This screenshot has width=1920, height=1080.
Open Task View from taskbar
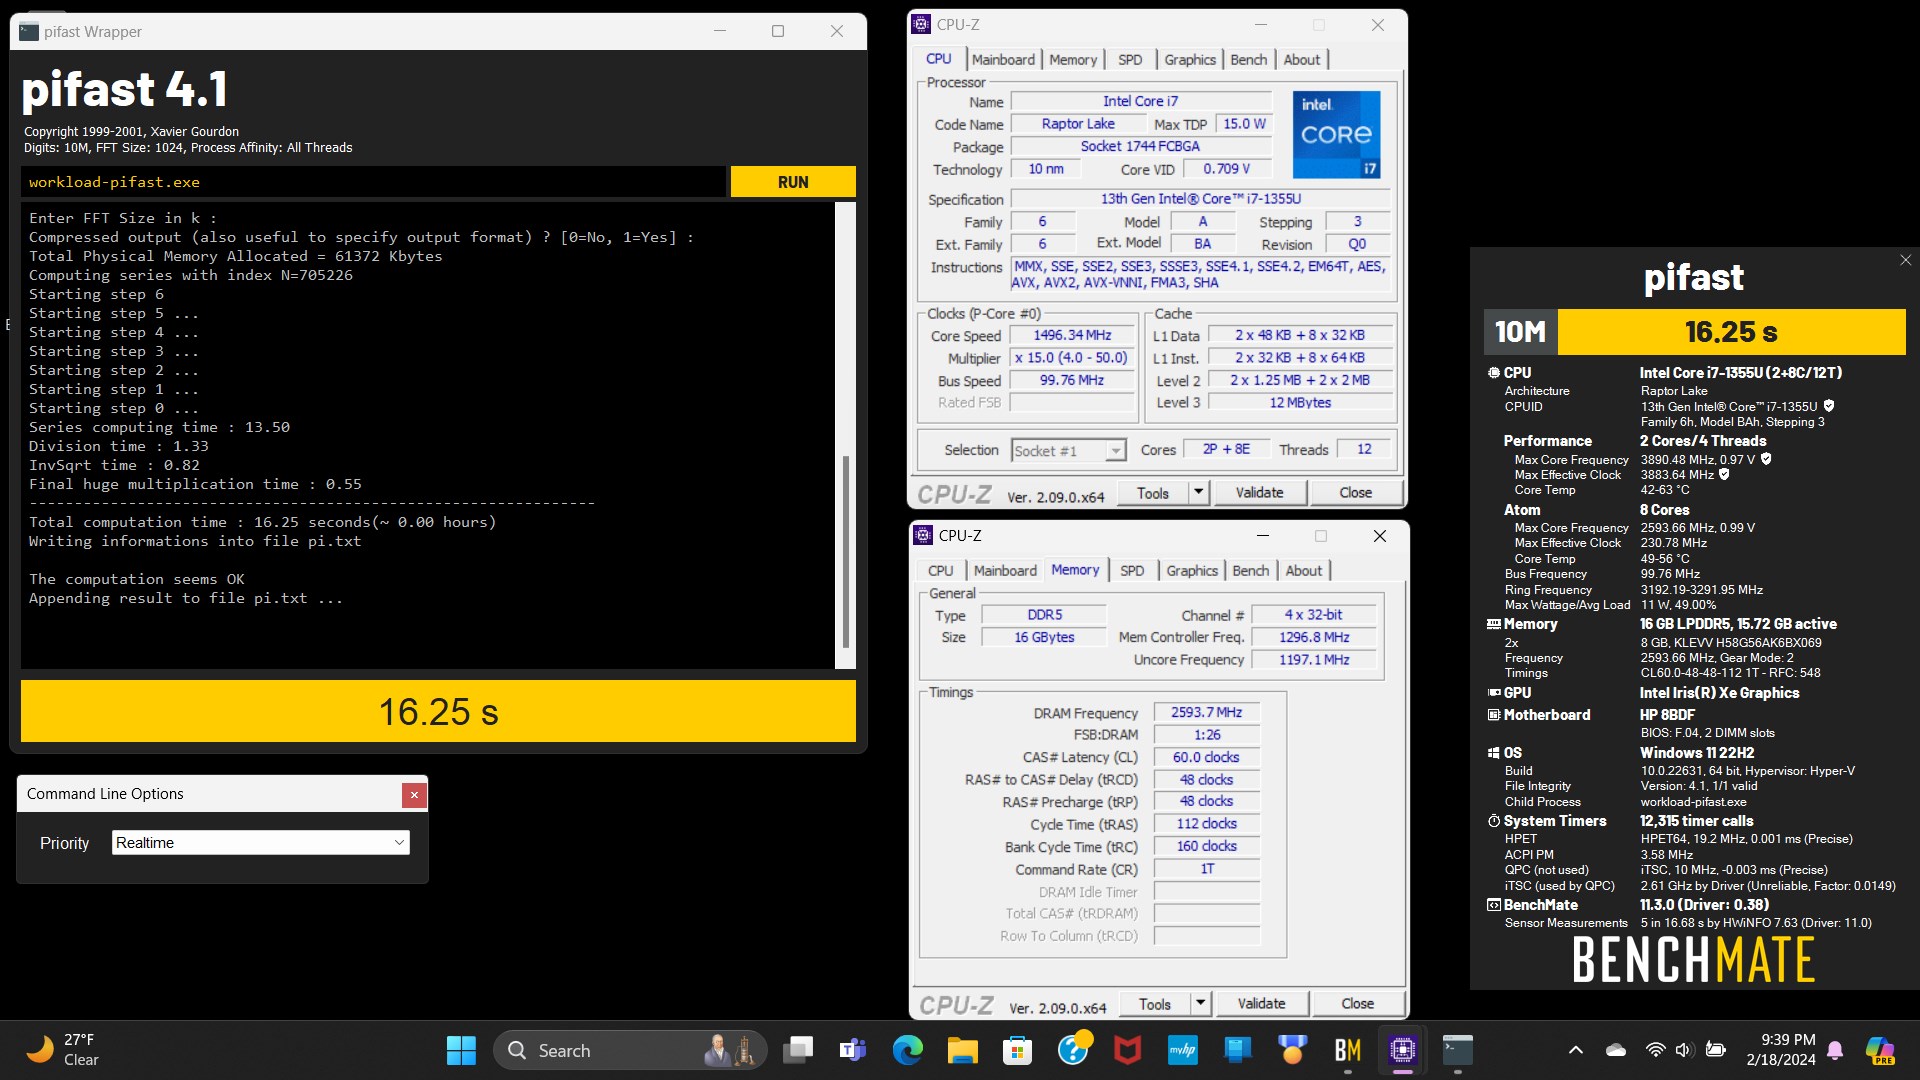point(798,1051)
